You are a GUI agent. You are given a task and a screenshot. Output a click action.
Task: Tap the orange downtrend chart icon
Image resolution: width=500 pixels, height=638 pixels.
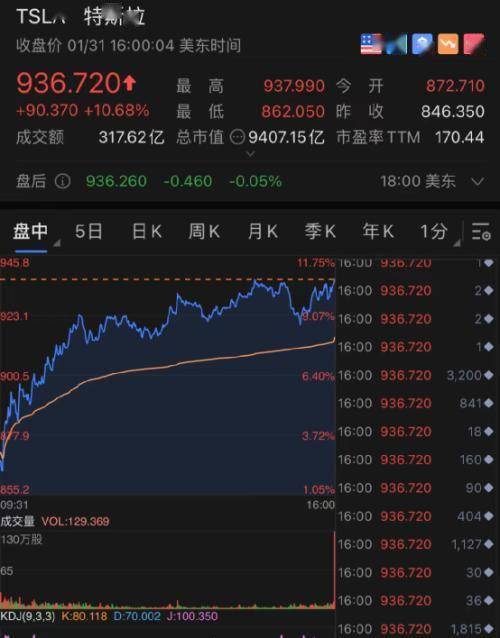[448, 44]
